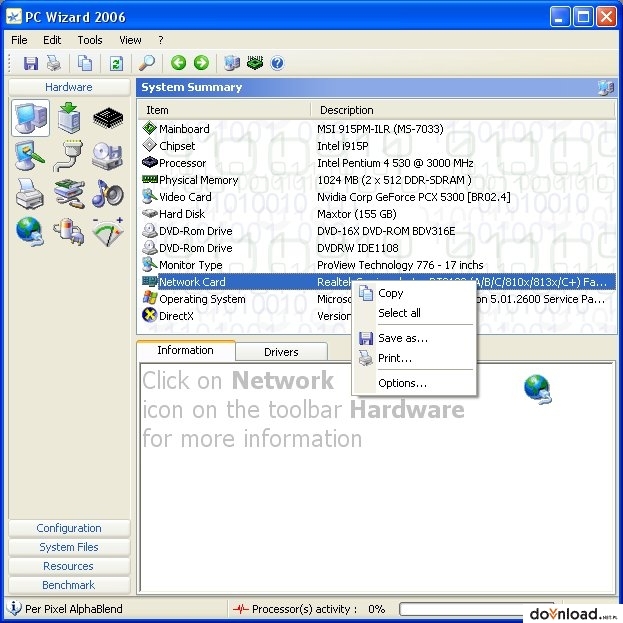The image size is (623, 623).
Task: Switch to the Drivers tab
Action: pos(281,352)
